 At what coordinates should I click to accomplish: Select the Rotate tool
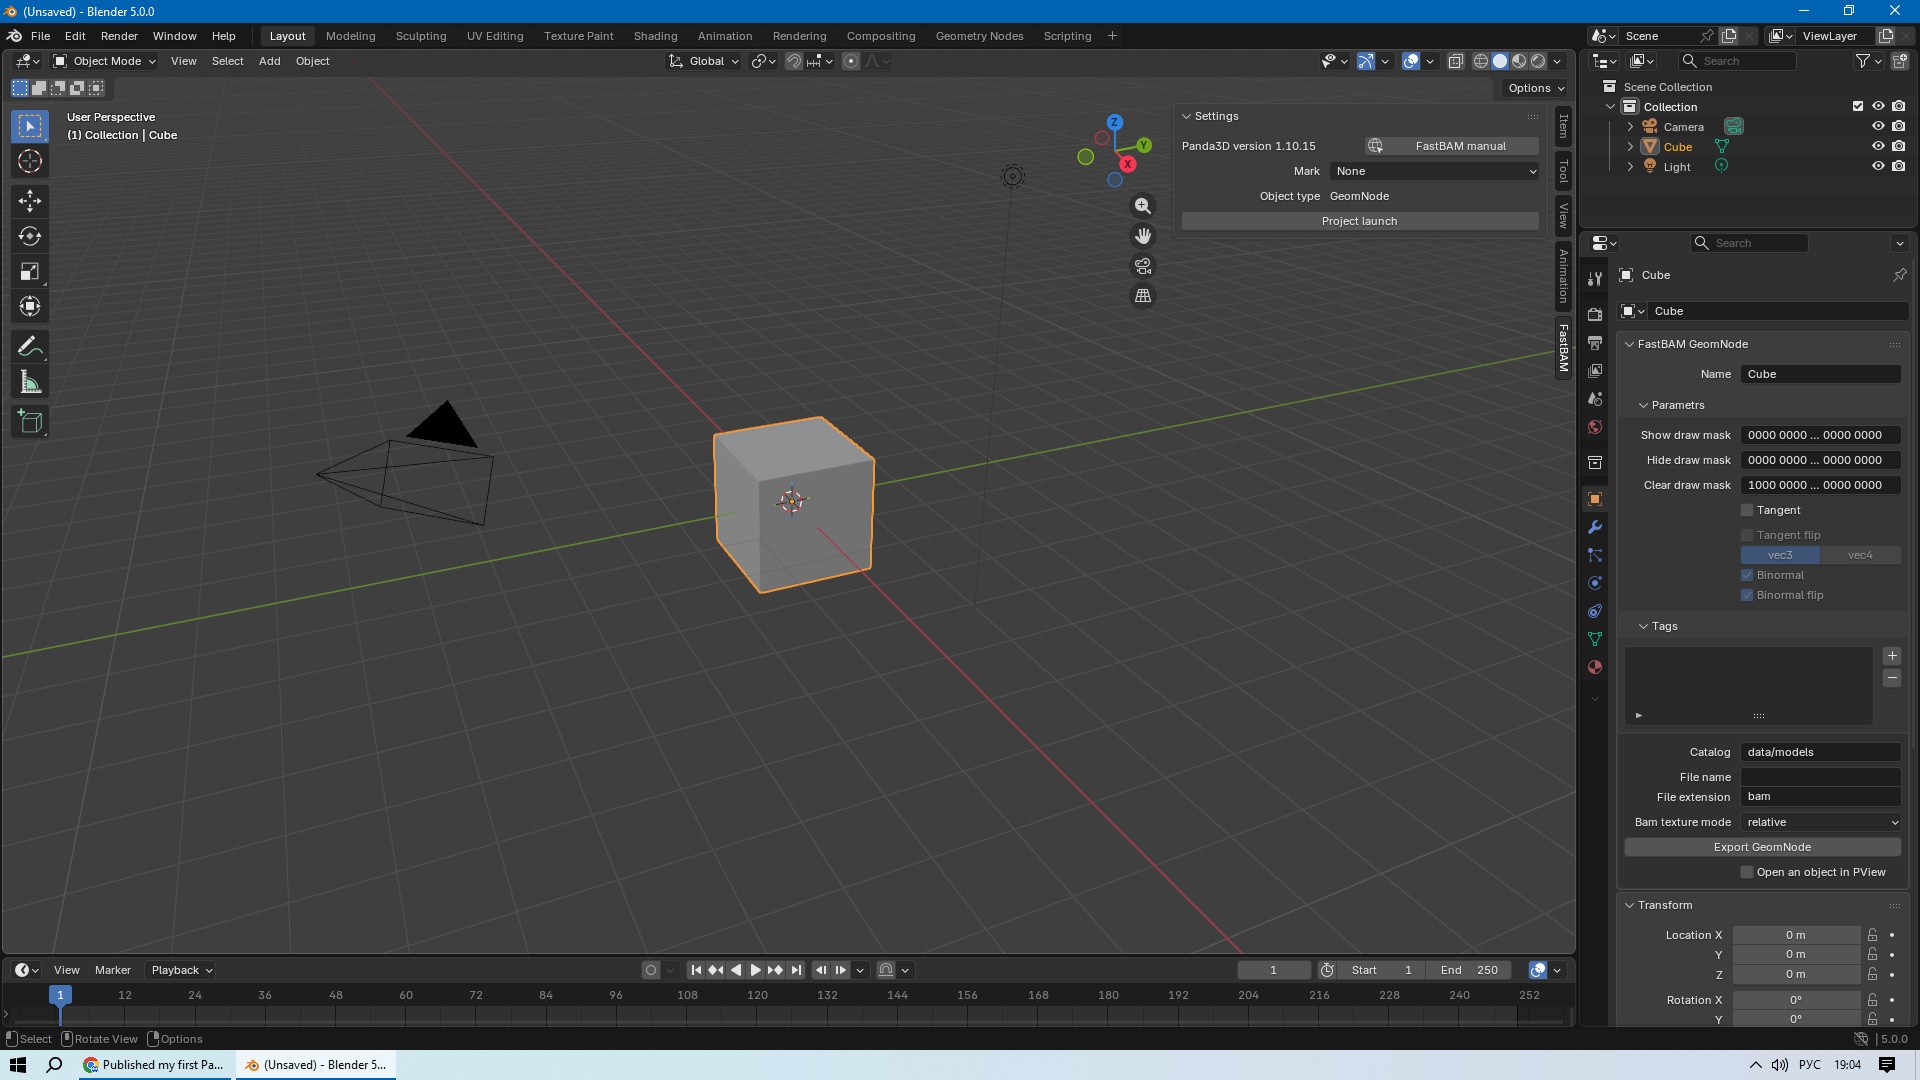tap(30, 236)
